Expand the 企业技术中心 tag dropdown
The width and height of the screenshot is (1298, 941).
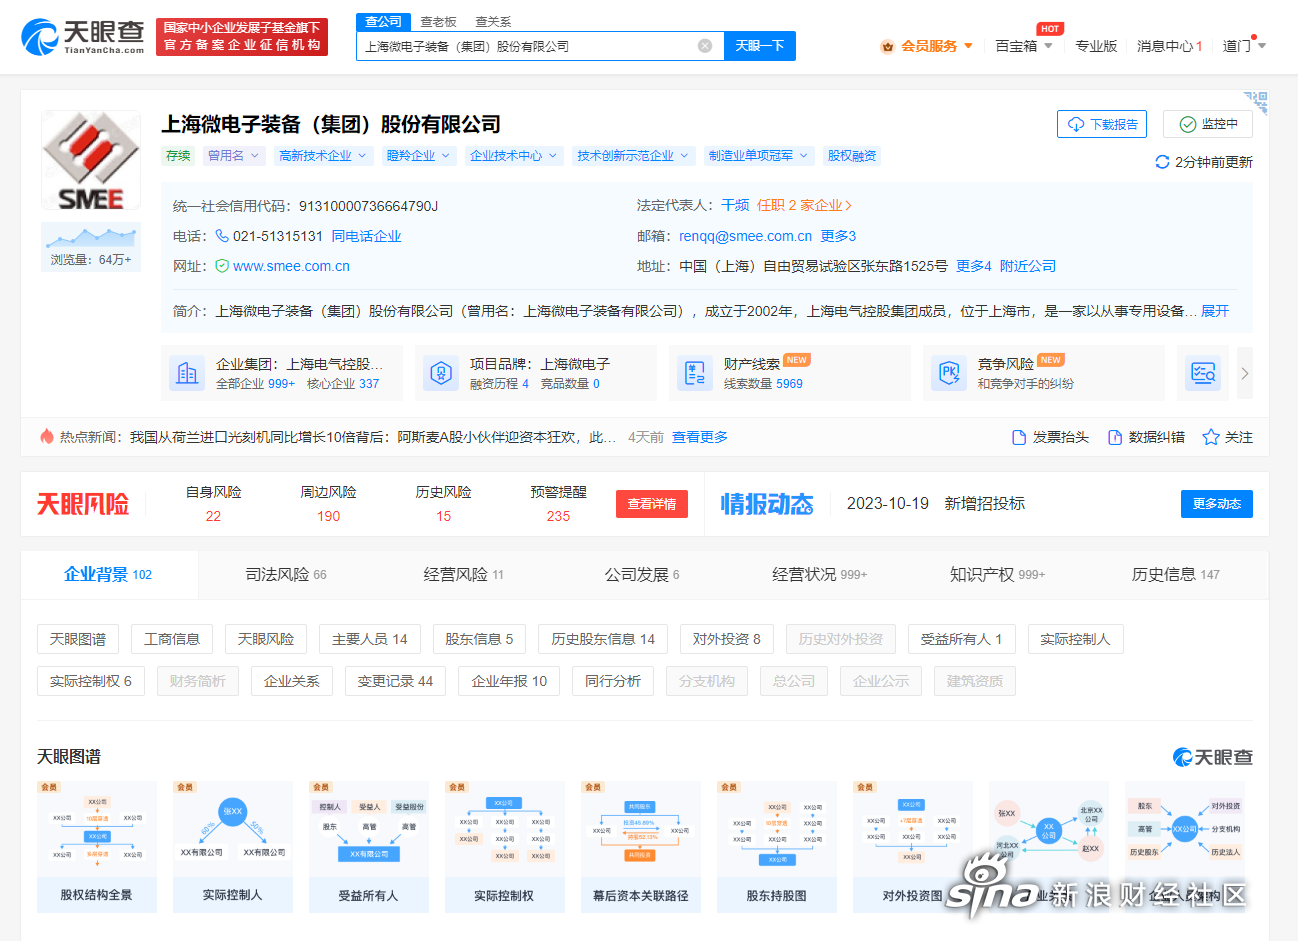(552, 156)
